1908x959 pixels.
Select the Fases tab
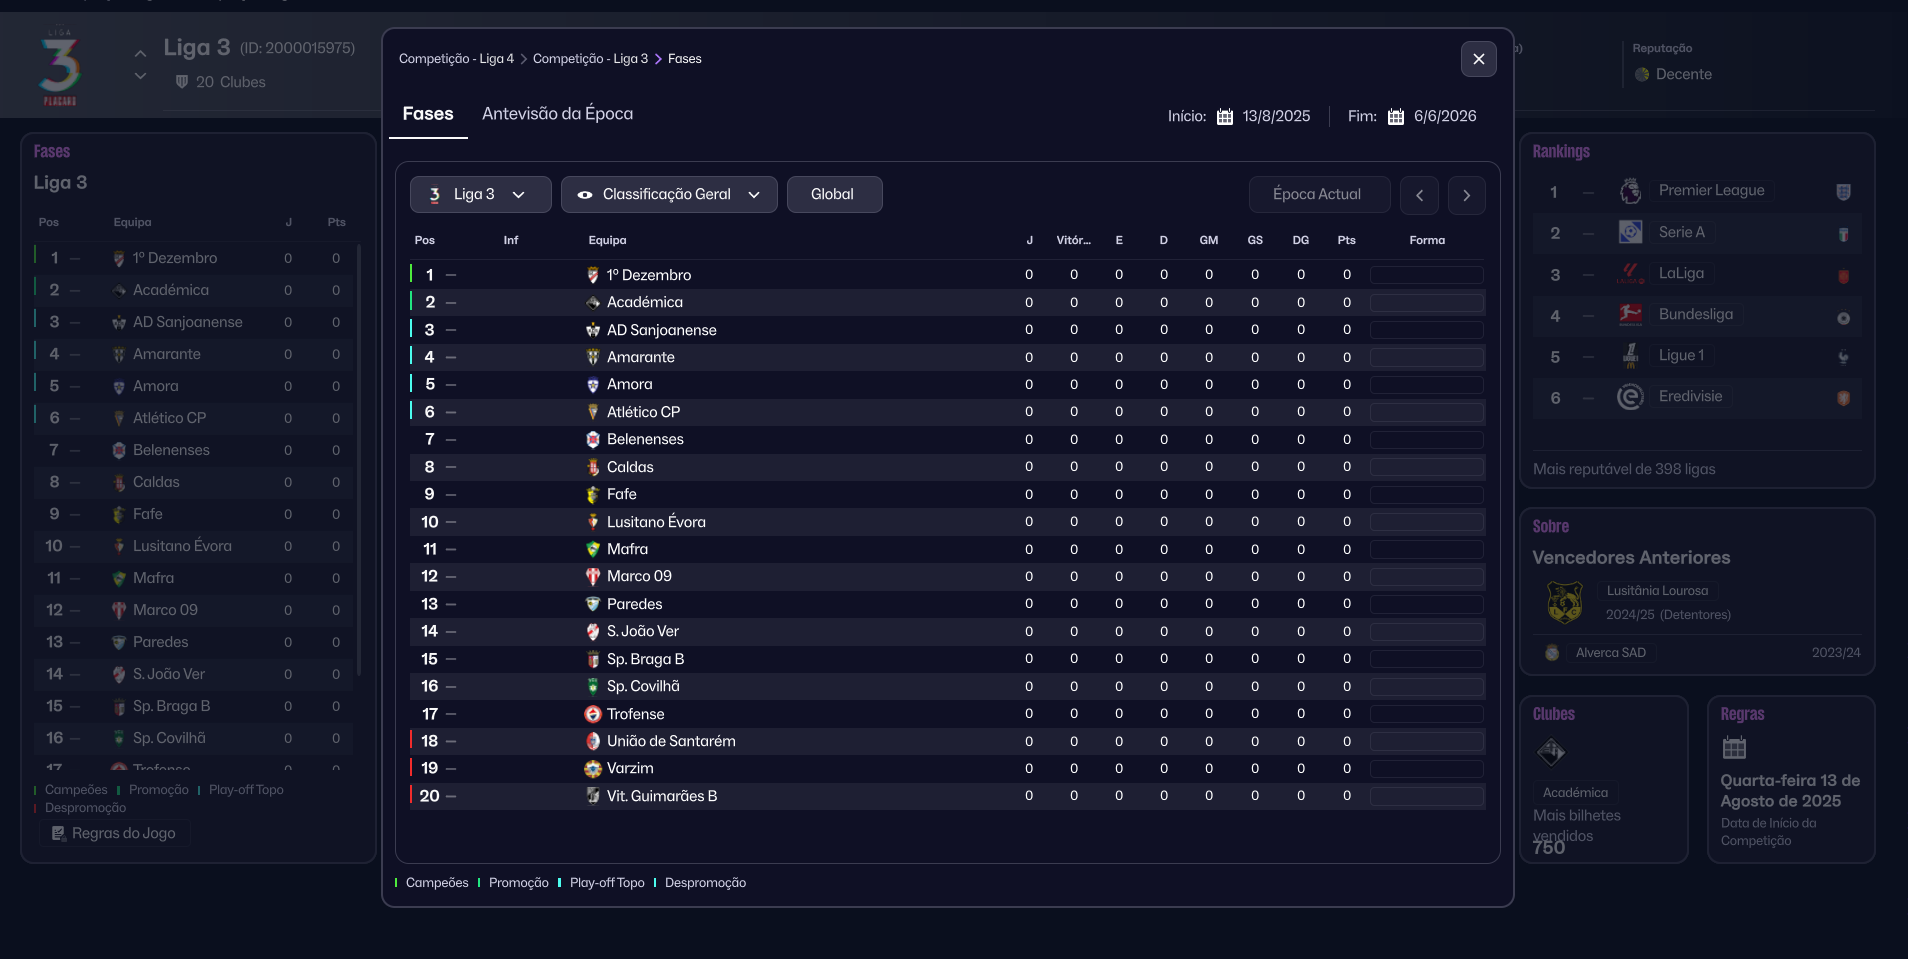coord(428,114)
